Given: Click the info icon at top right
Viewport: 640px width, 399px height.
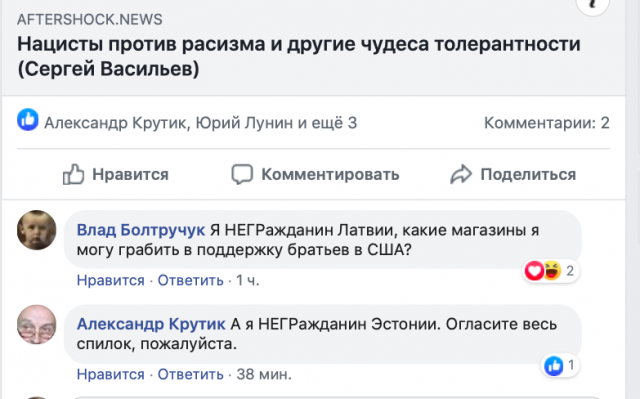Looking at the screenshot, I should point(592,4).
